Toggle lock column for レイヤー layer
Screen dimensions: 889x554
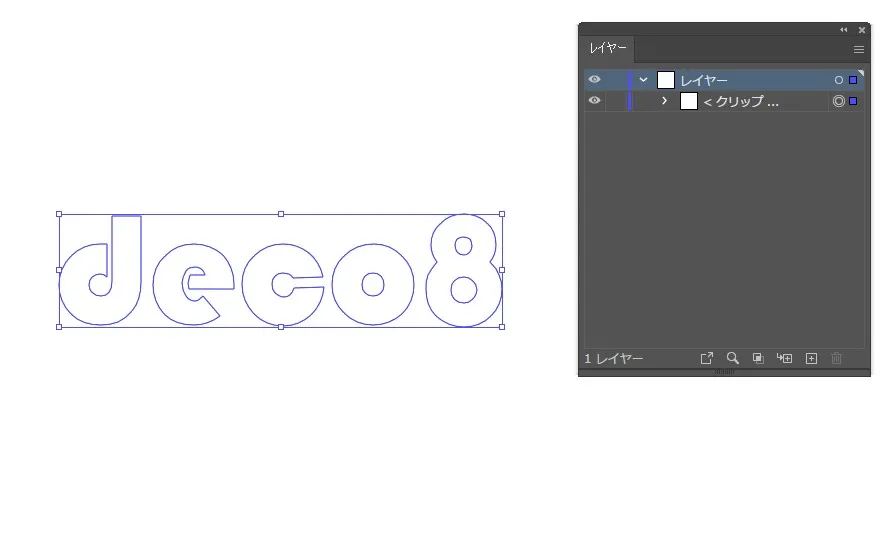coord(616,80)
